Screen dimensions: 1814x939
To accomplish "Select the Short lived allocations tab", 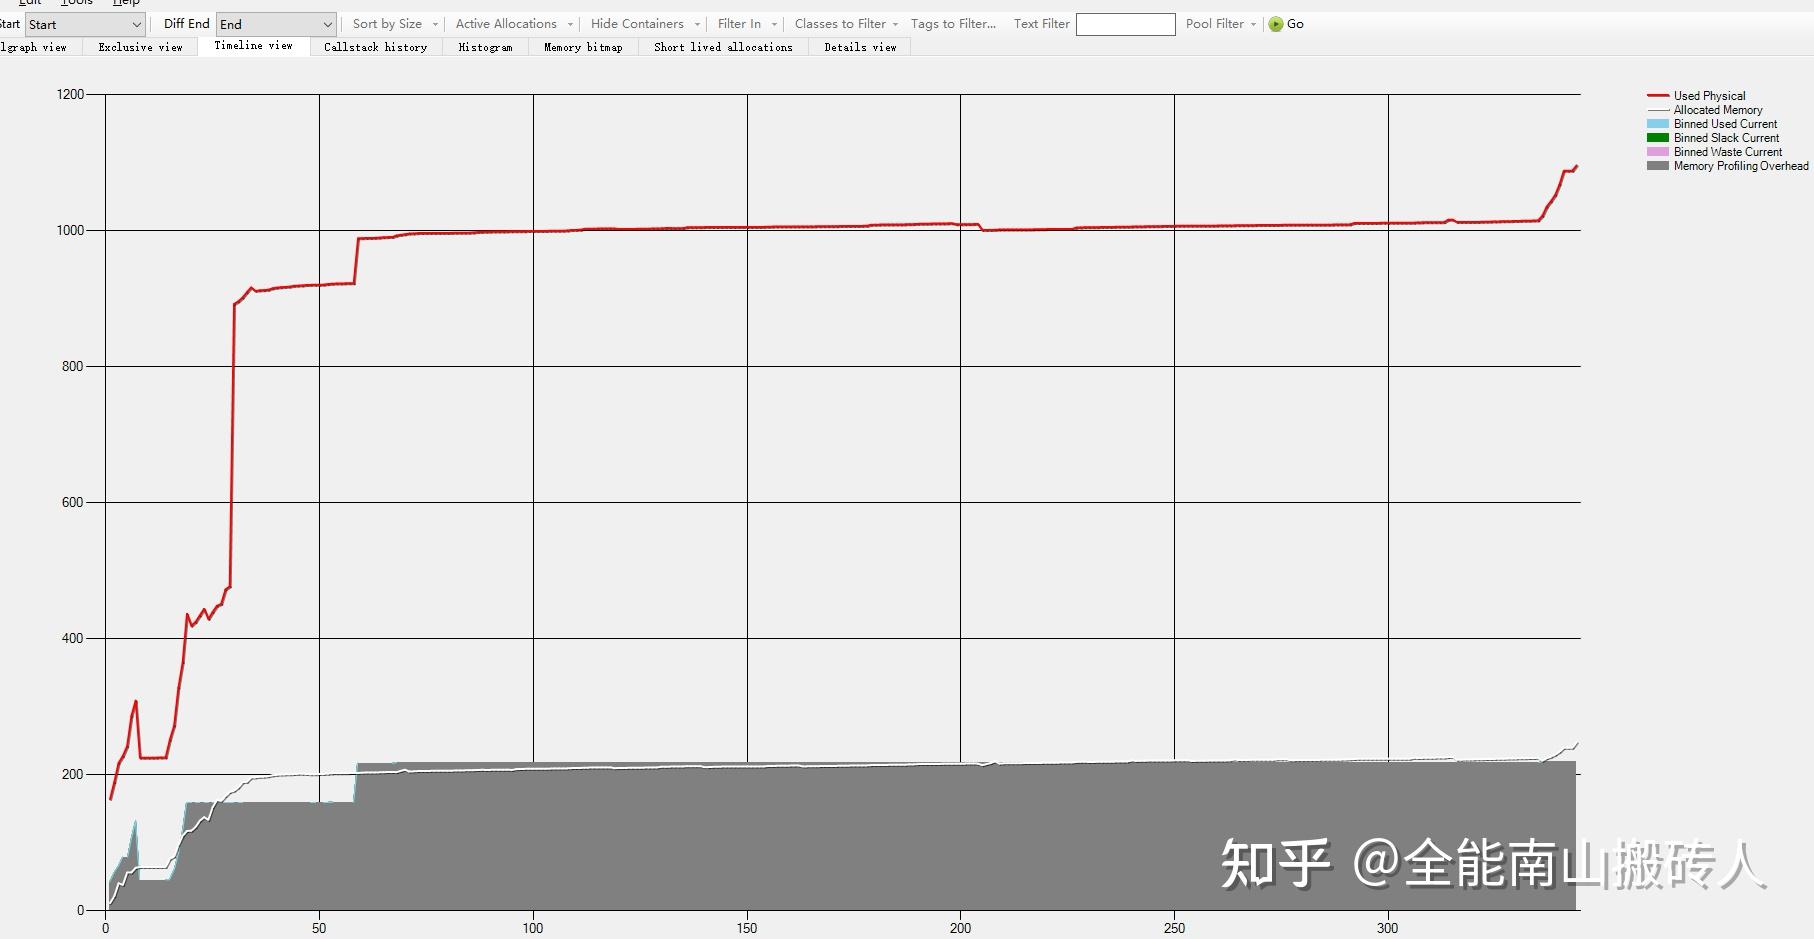I will tap(722, 46).
